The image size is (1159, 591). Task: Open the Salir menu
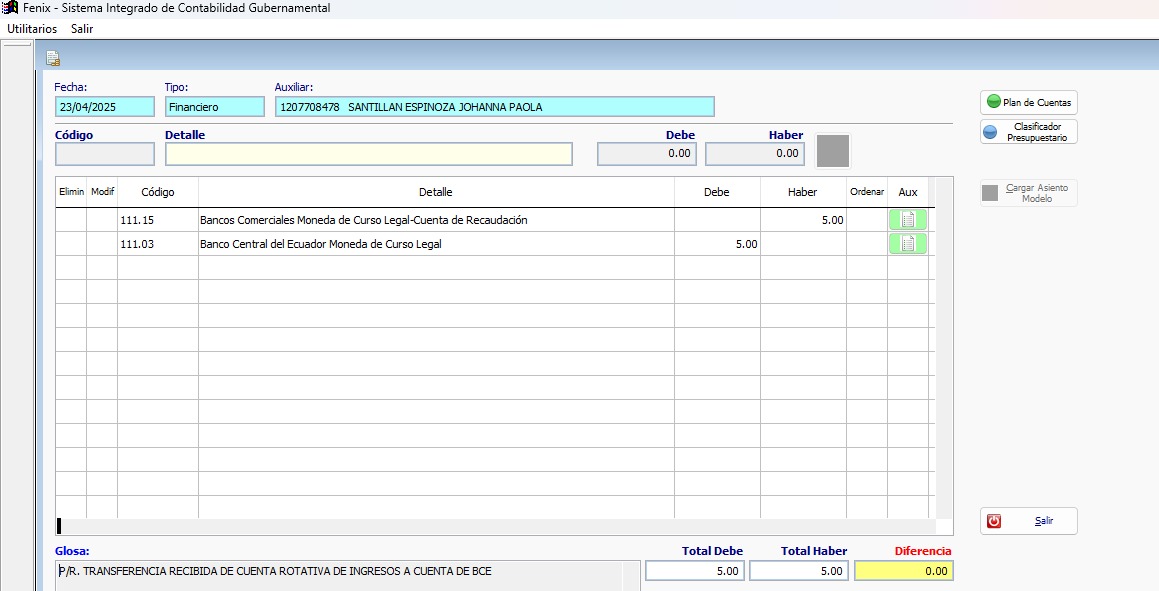(x=82, y=29)
